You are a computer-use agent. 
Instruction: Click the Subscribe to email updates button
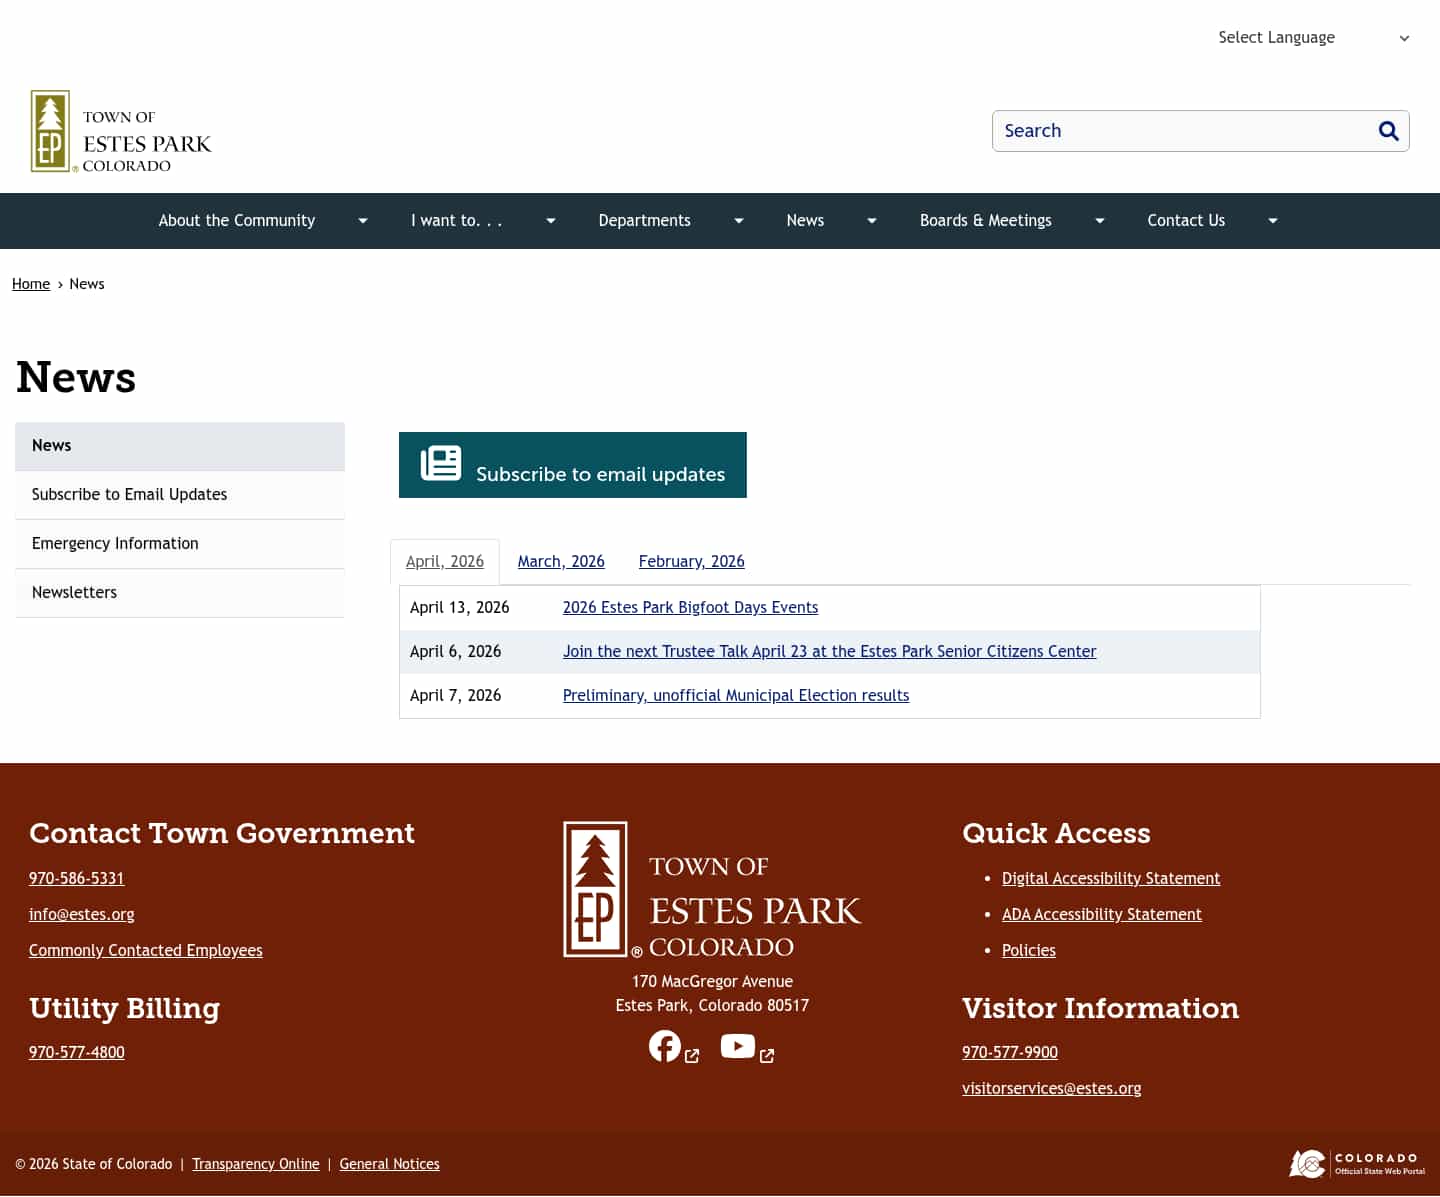[x=572, y=464]
